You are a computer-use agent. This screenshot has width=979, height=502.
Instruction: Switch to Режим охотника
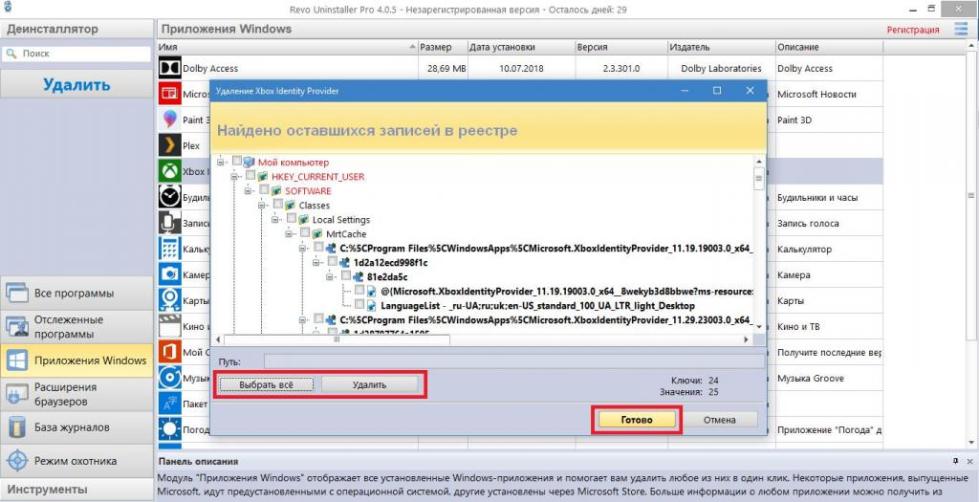77,461
